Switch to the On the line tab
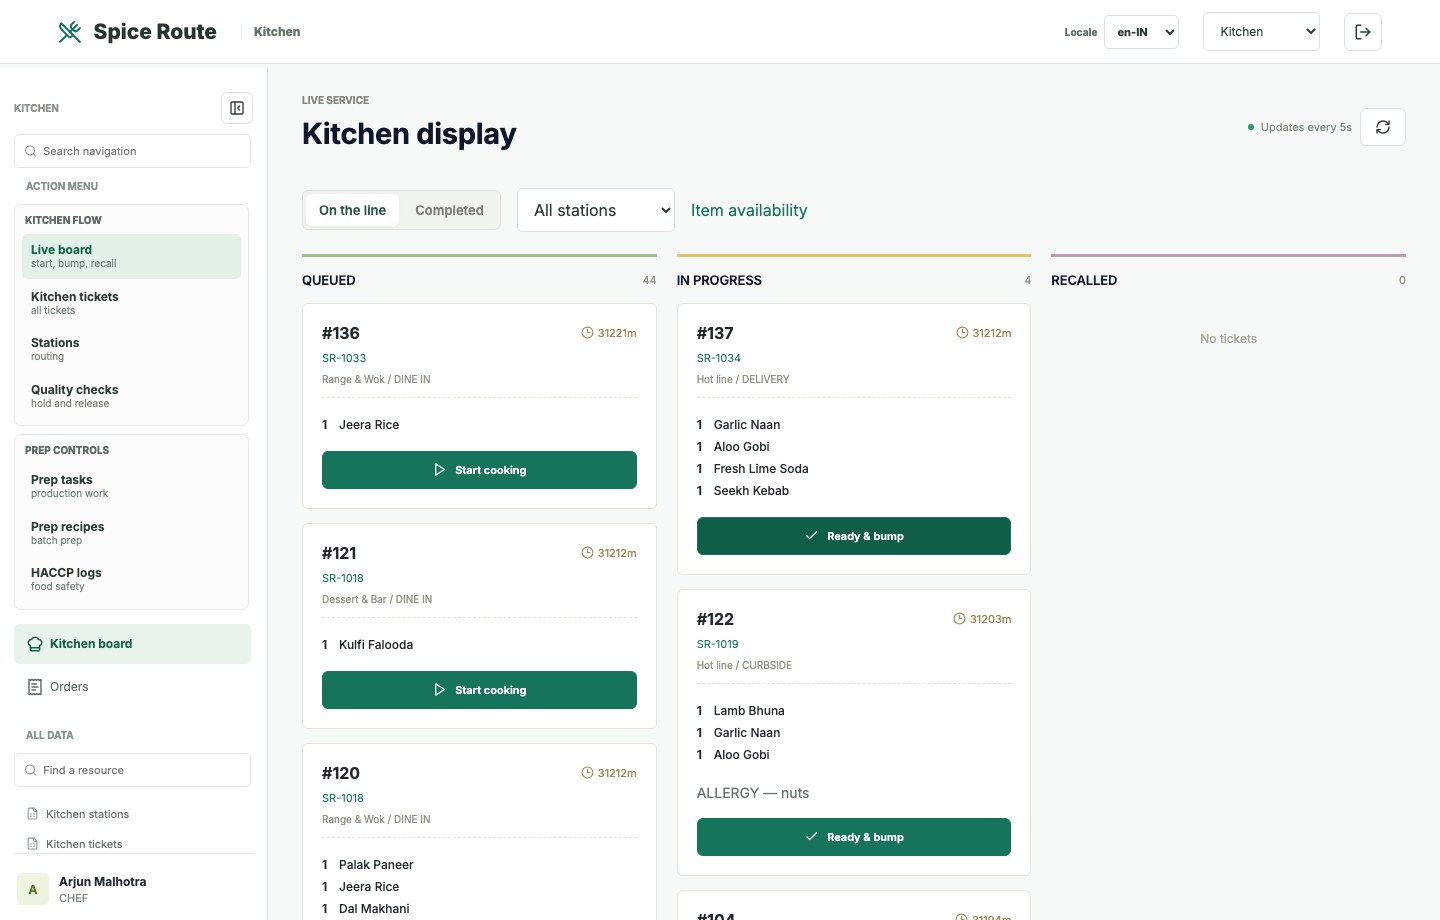This screenshot has width=1440, height=920. tap(352, 210)
